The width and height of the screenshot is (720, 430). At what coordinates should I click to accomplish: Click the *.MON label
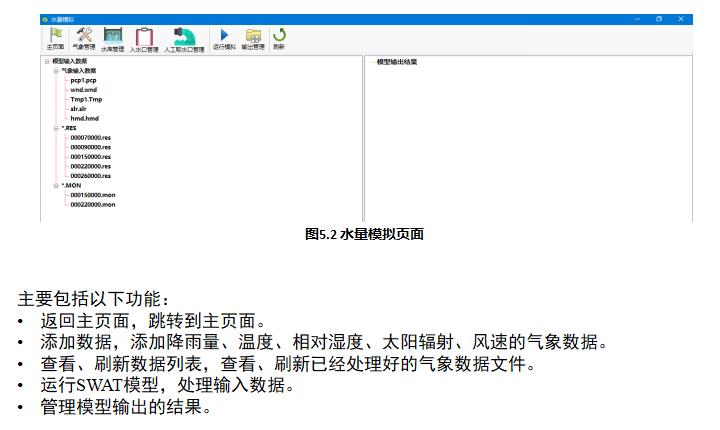tap(71, 186)
